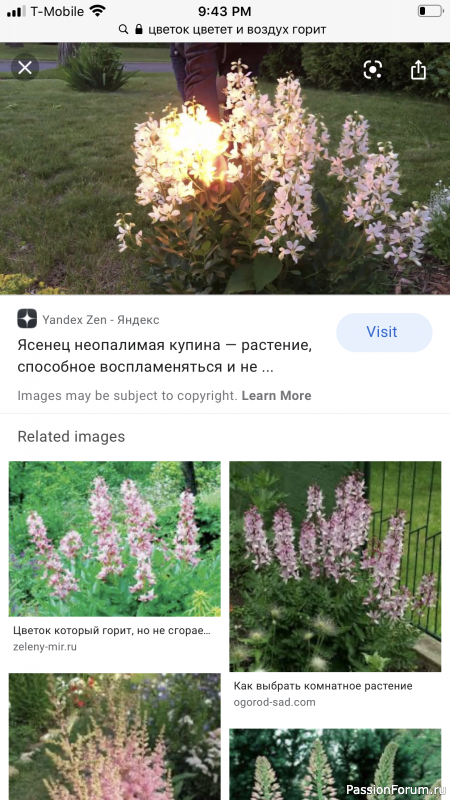Tap the battery indicator in status bar
450x800 pixels.
tap(430, 11)
